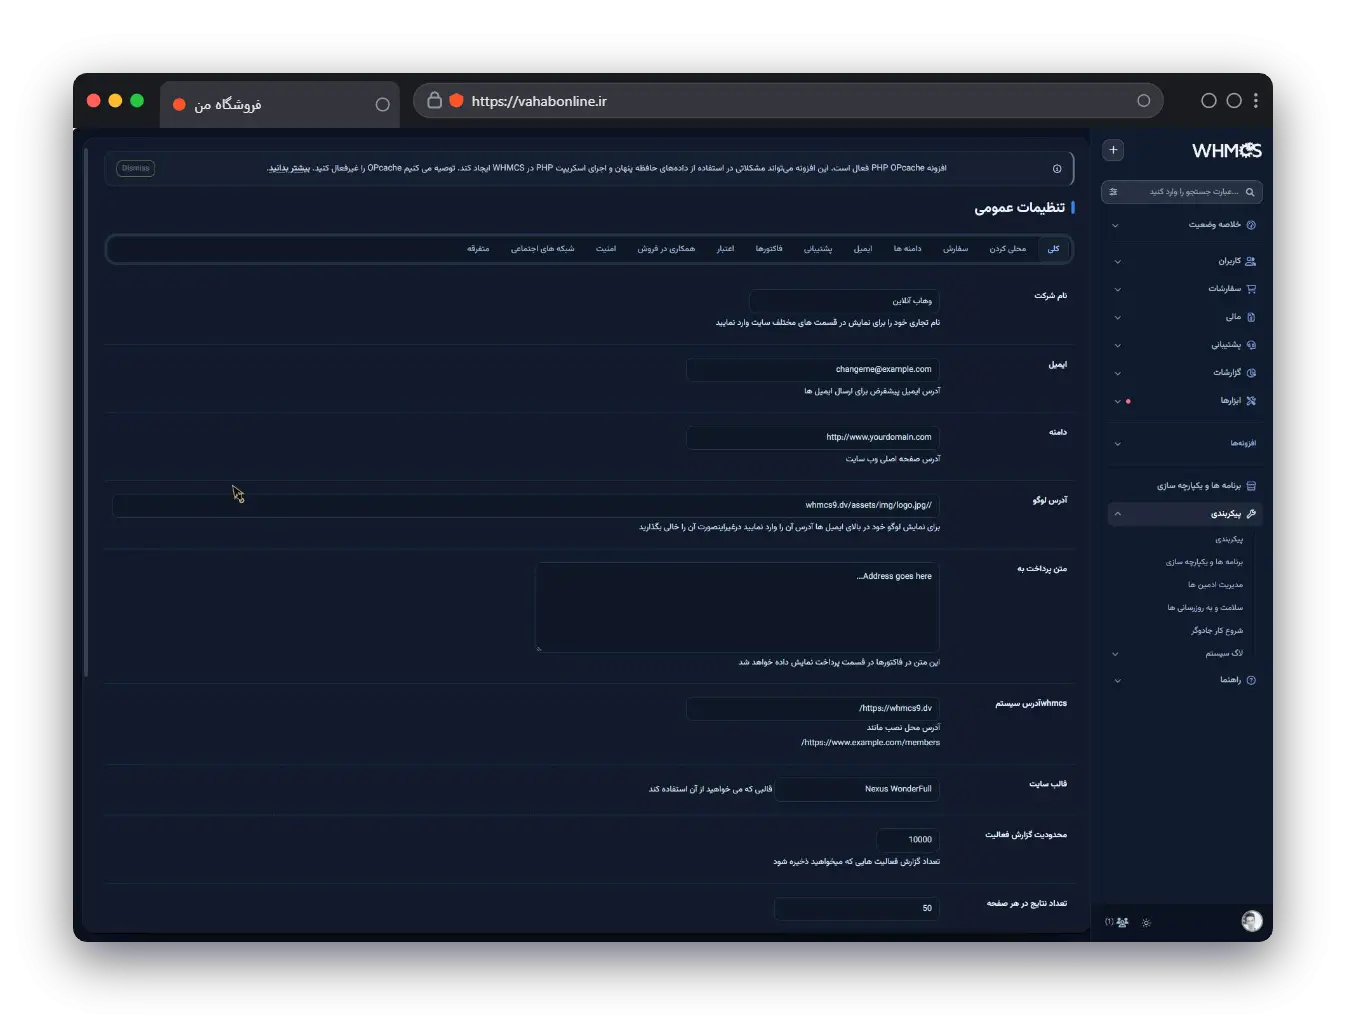The image size is (1346, 1015).
Task: Follow the بیشتر بدانید link
Action: pyautogui.click(x=289, y=168)
